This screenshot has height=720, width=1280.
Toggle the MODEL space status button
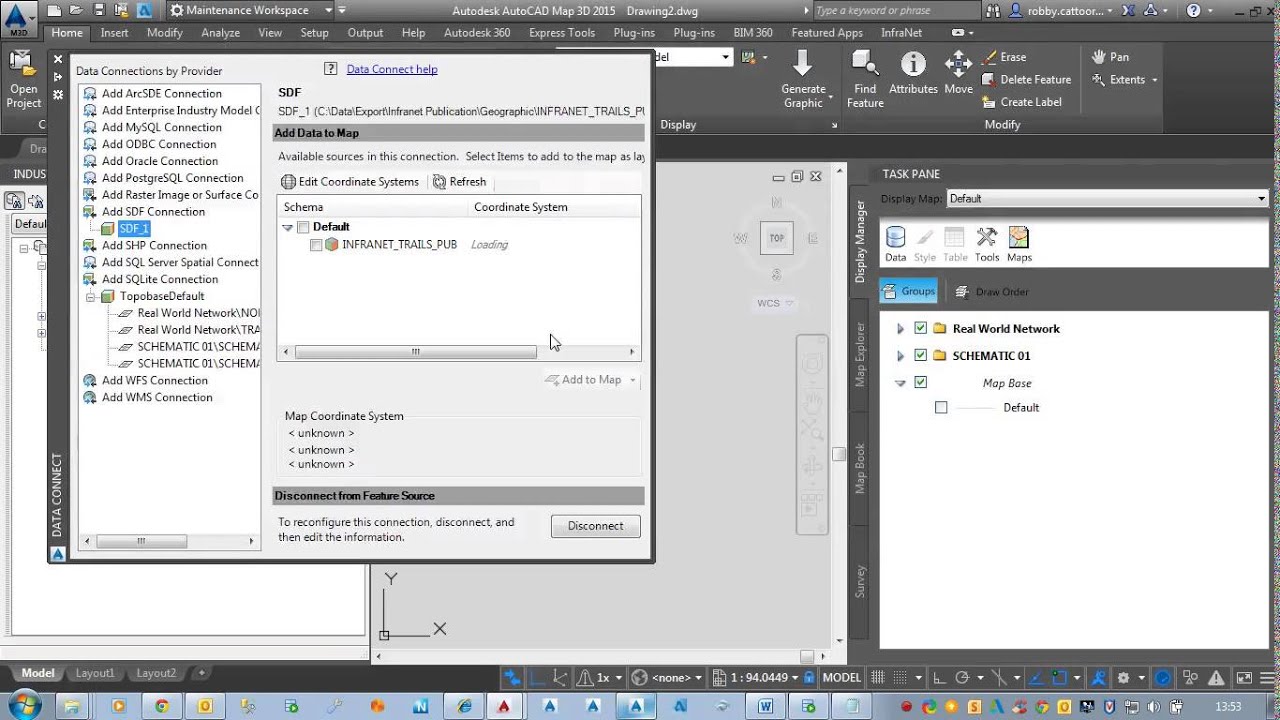pyautogui.click(x=841, y=677)
